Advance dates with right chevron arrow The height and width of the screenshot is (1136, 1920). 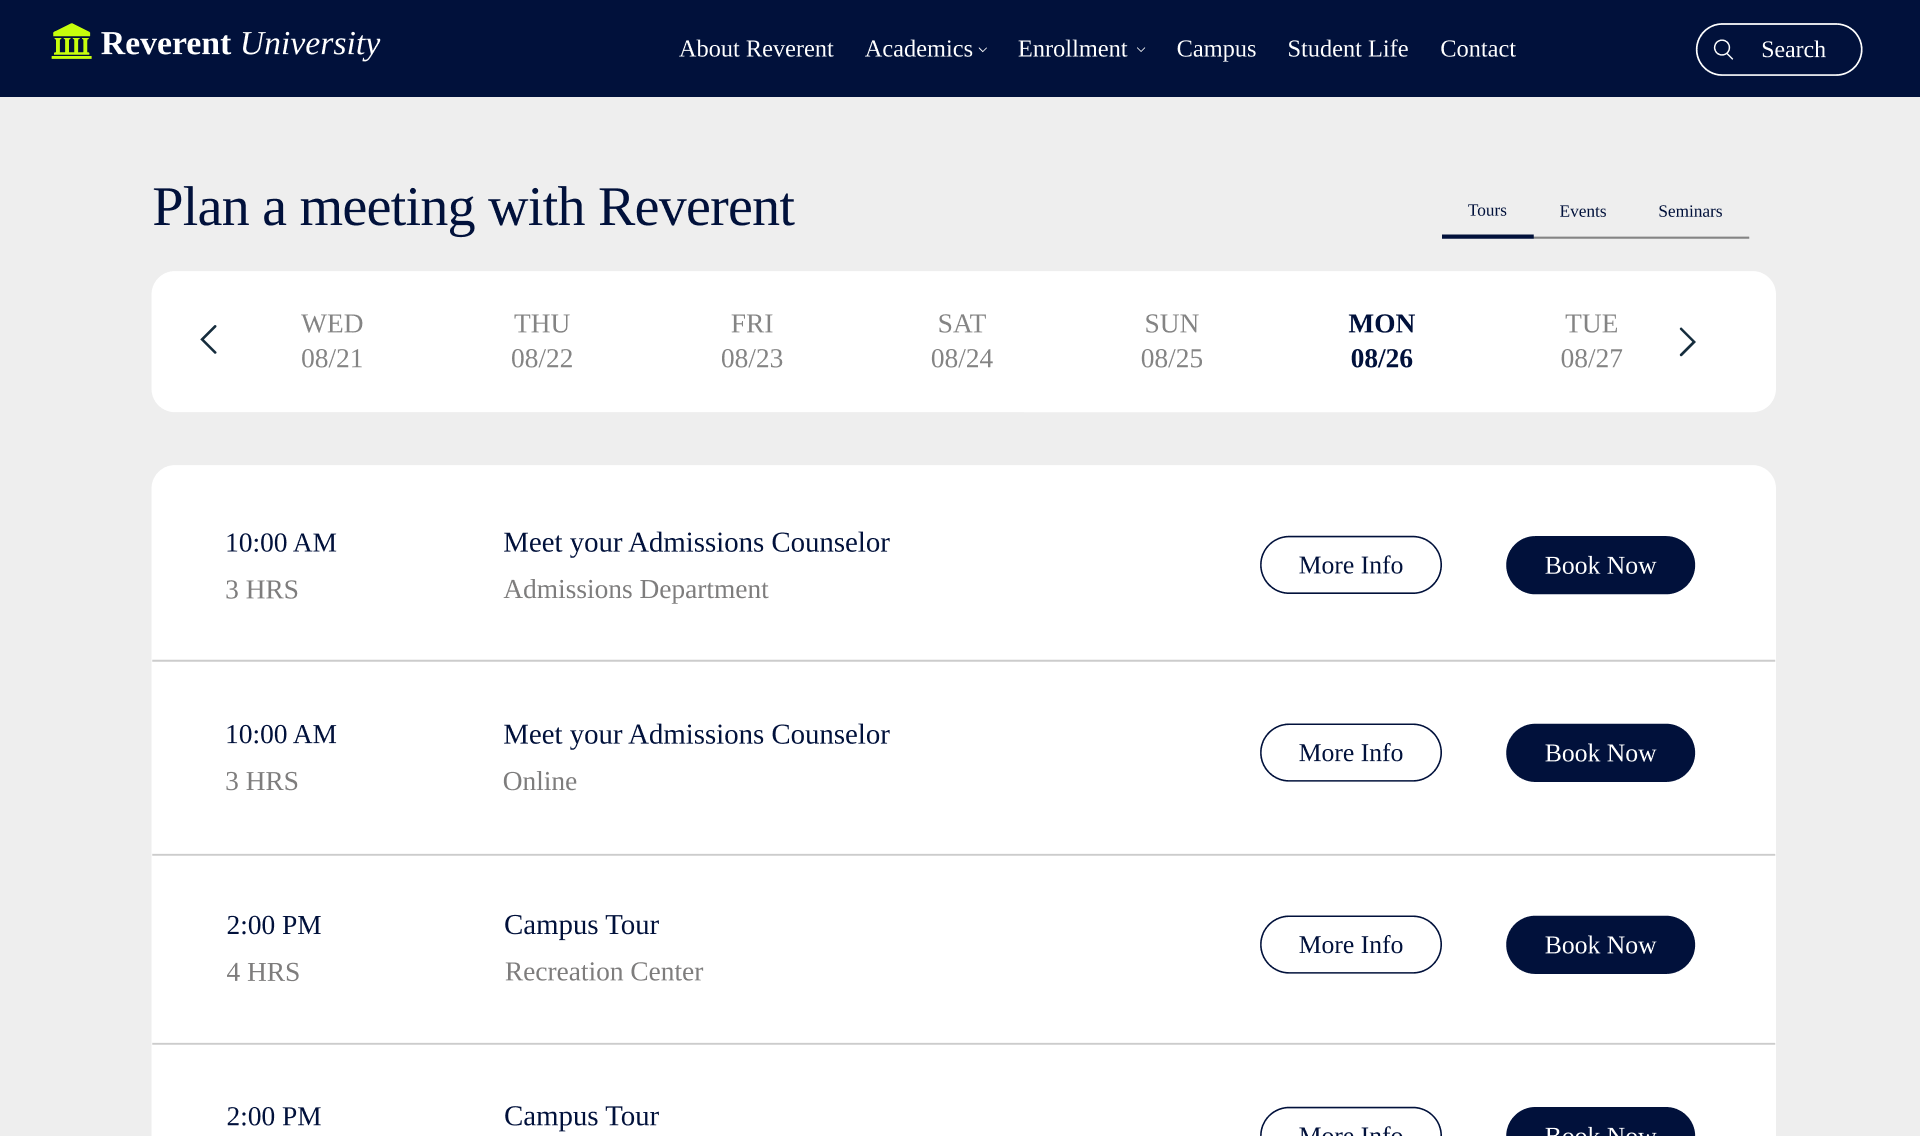coord(1687,342)
